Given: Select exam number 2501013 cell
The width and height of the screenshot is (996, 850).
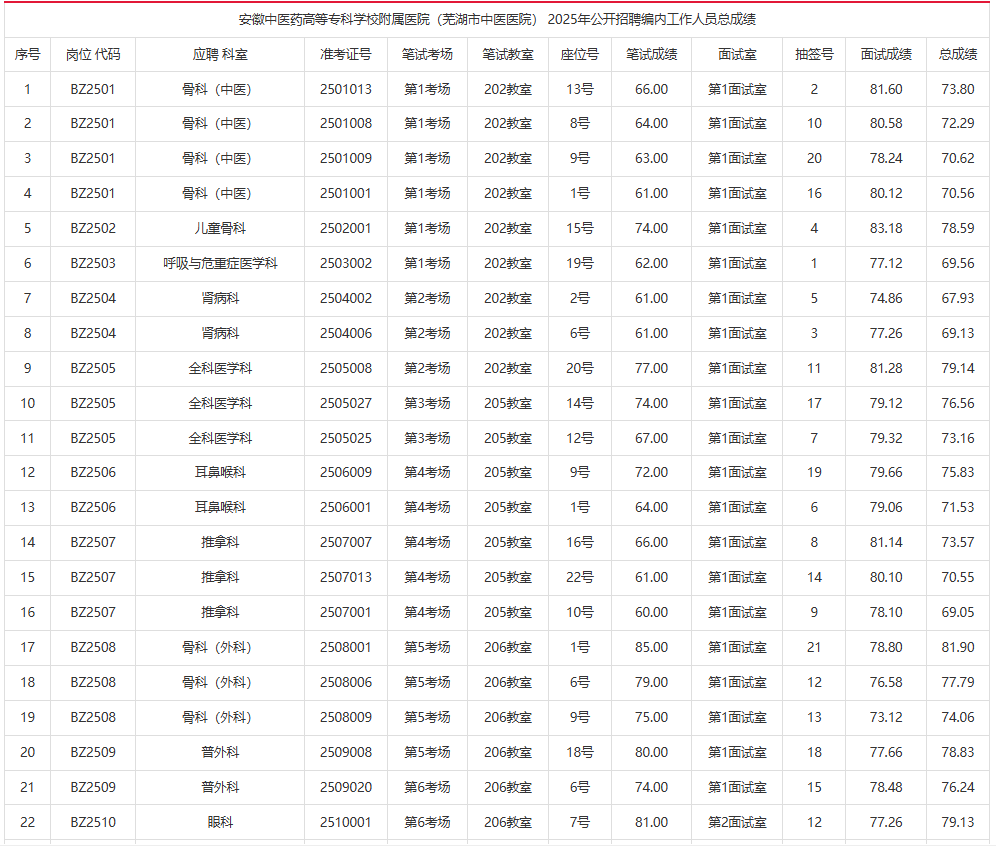Looking at the screenshot, I should (x=346, y=89).
